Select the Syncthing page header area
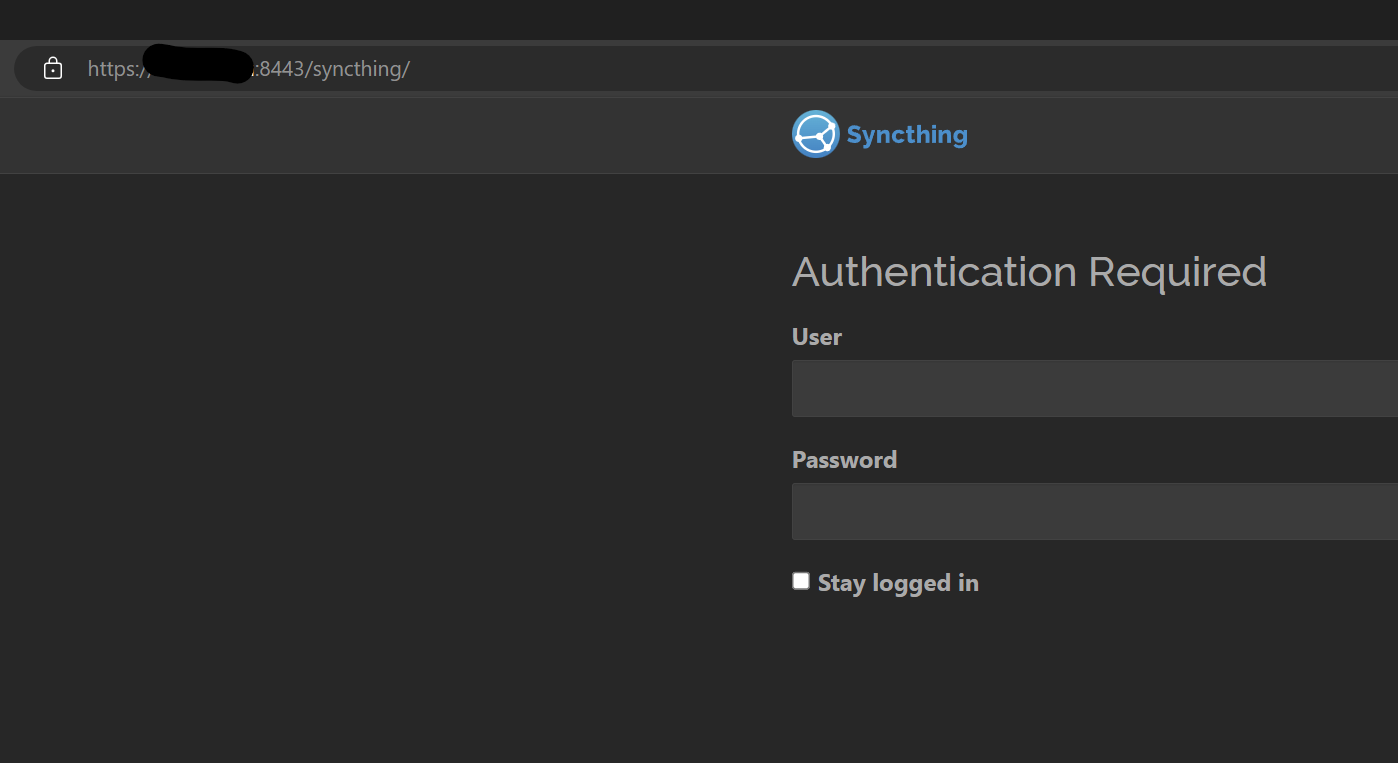Viewport: 1398px width, 763px height. click(880, 133)
